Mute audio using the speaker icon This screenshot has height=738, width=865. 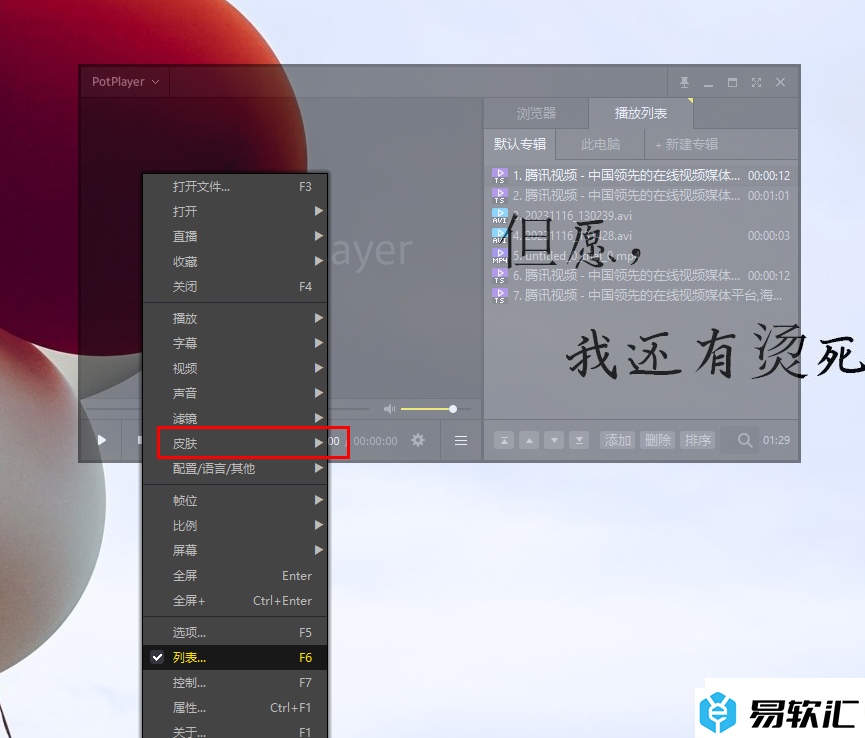point(389,409)
